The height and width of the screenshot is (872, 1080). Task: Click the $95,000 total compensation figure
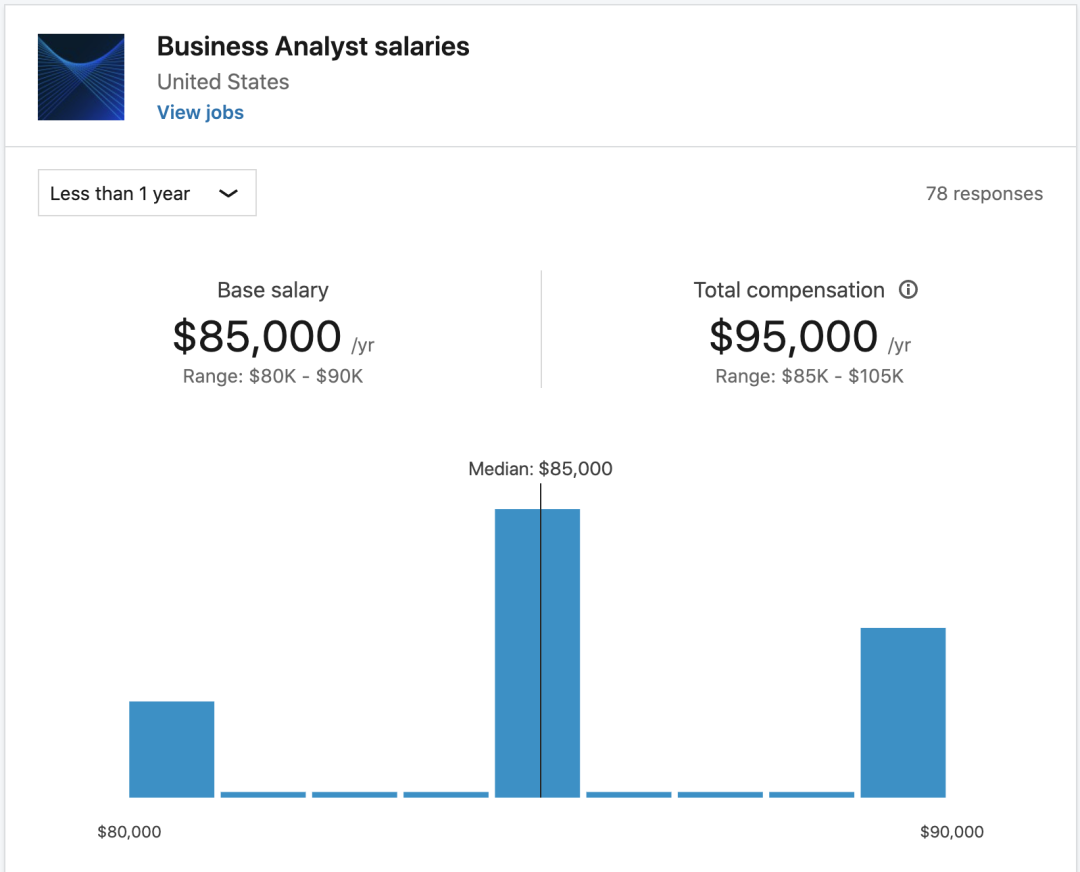[793, 337]
